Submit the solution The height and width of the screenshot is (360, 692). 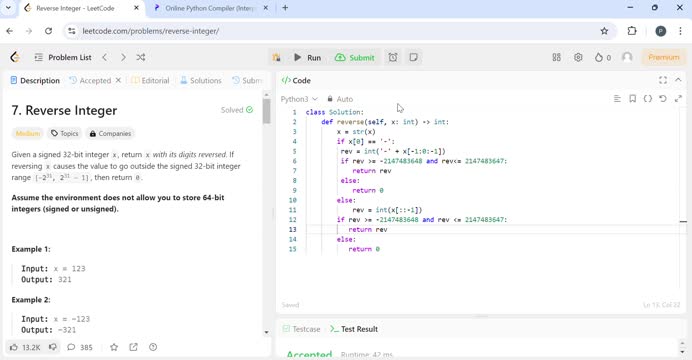(354, 57)
